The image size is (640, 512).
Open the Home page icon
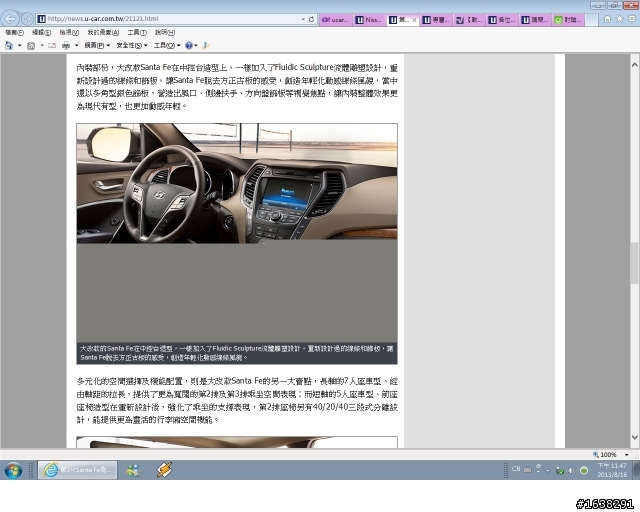[607, 19]
